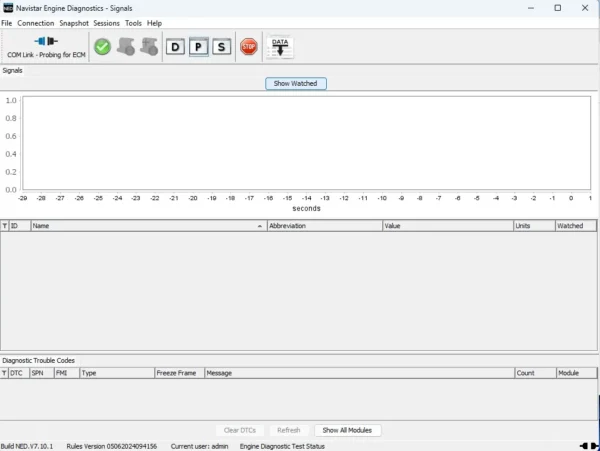The width and height of the screenshot is (600, 451).
Task: Click the first gray engine icon
Action: pos(126,47)
